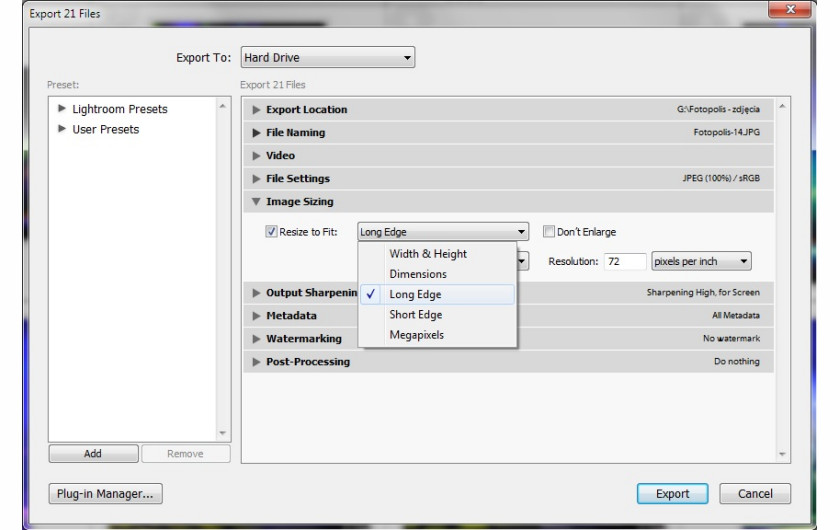This screenshot has width=840, height=530.
Task: Choose Width & Height from resize menu
Action: [x=438, y=253]
